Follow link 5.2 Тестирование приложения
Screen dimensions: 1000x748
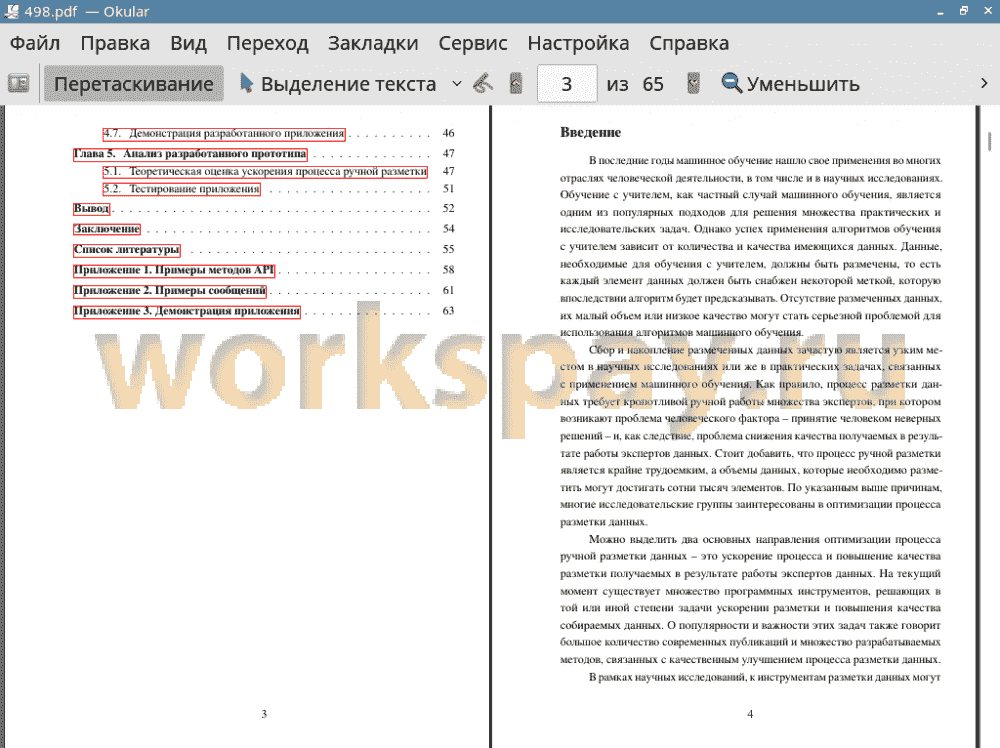click(x=182, y=189)
